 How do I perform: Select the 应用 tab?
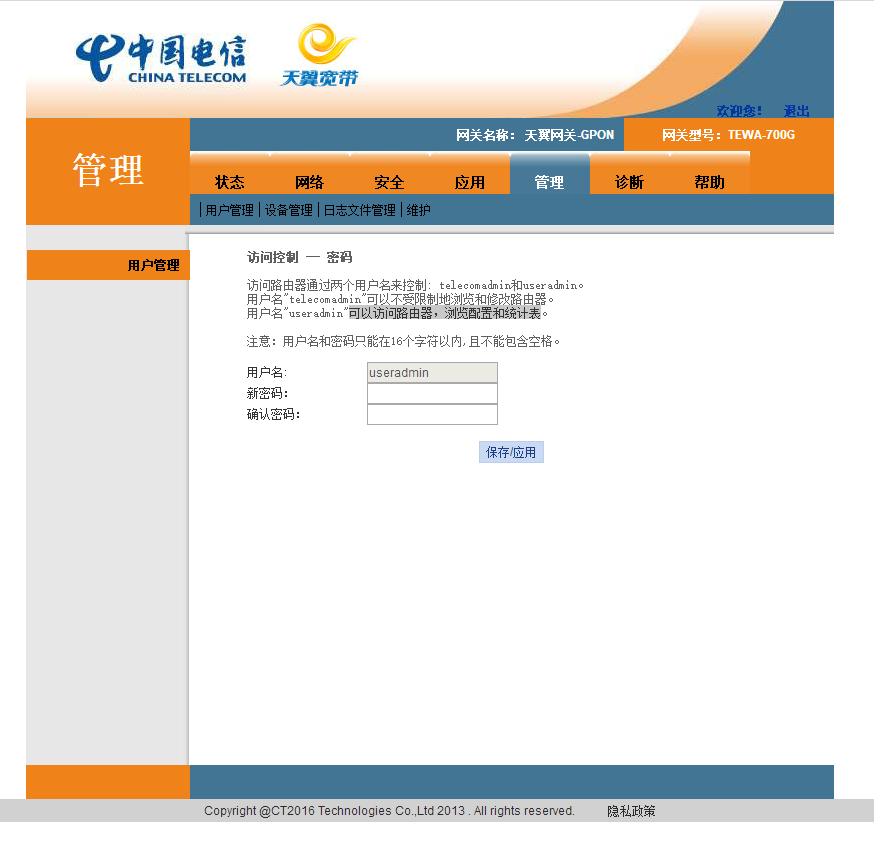pos(469,182)
